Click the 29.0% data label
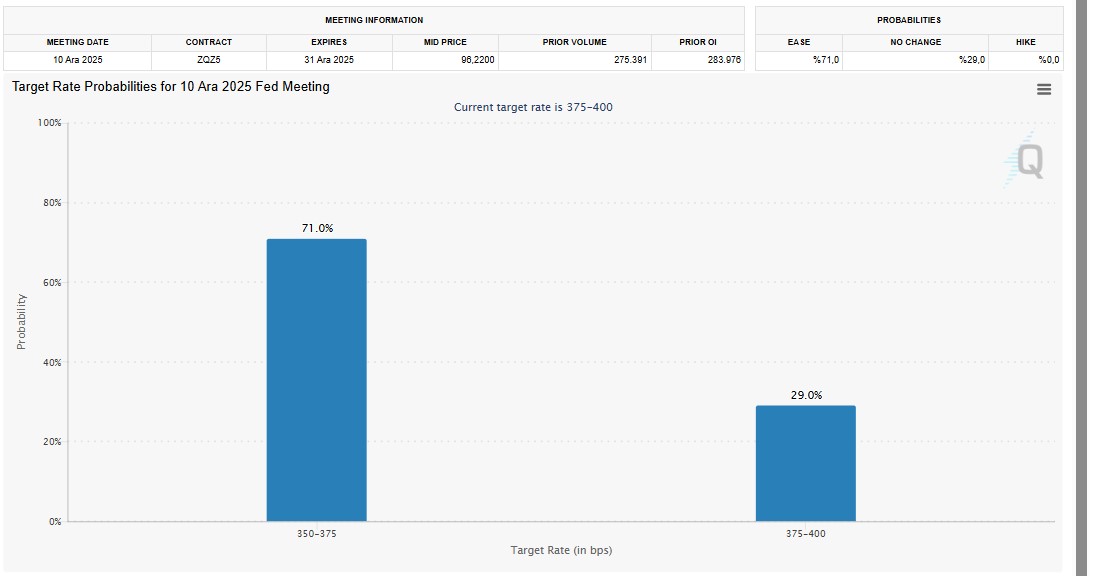This screenshot has width=1100, height=576. (x=806, y=395)
